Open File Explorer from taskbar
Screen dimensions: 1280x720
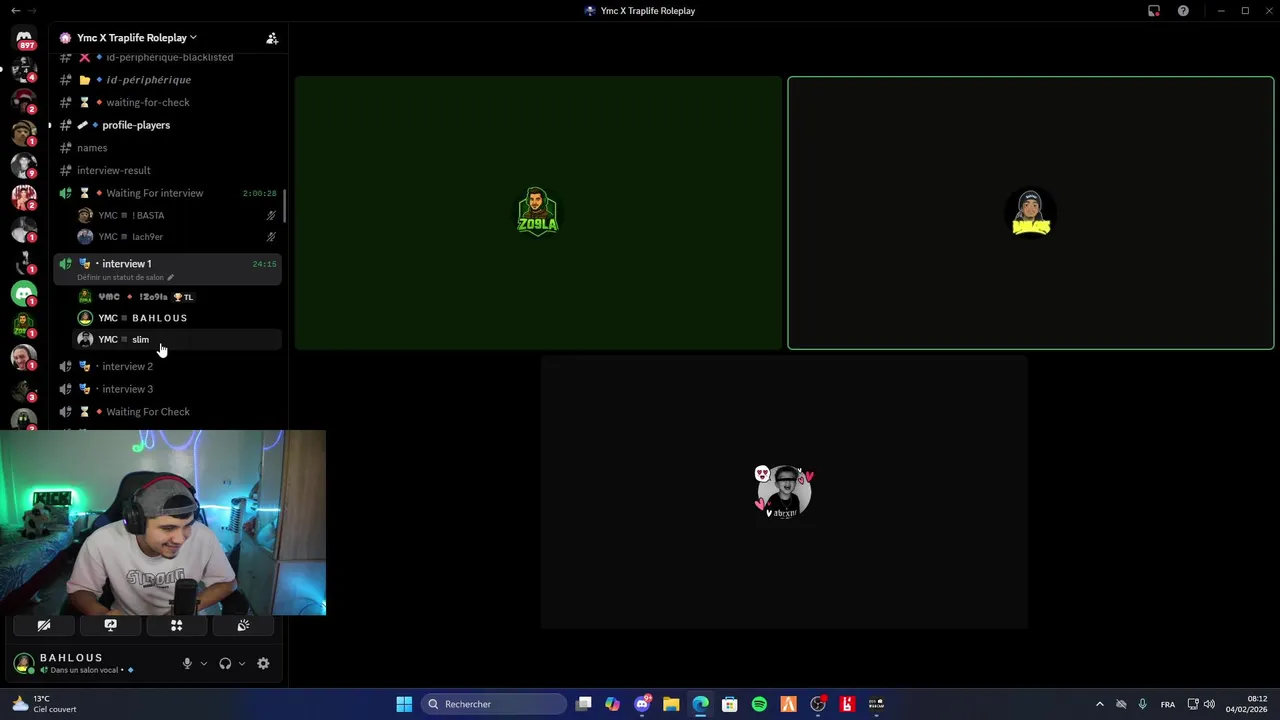671,704
